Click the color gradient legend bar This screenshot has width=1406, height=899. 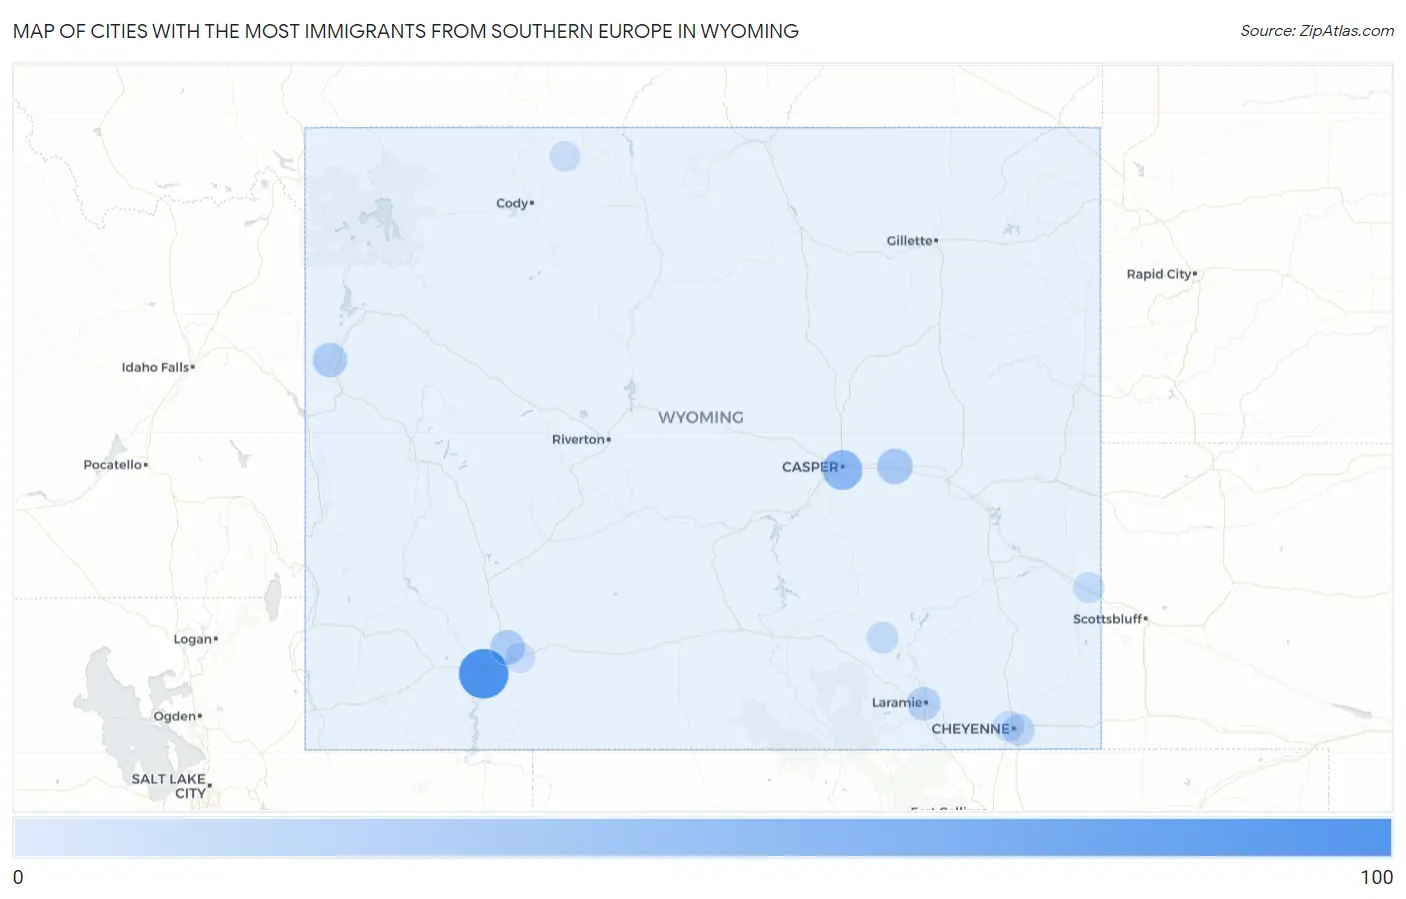pyautogui.click(x=703, y=837)
